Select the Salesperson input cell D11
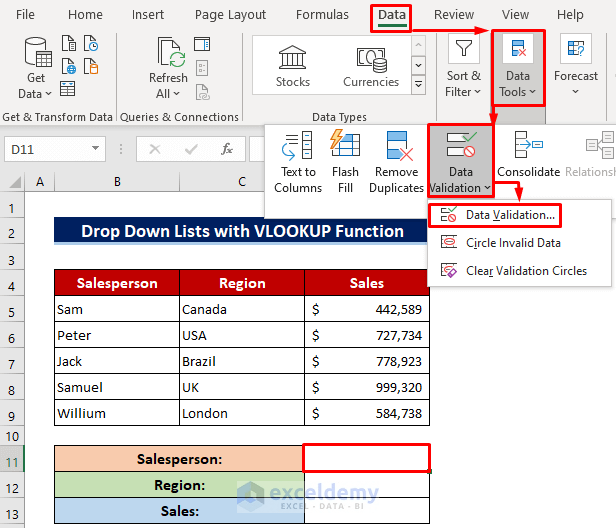Screen dimensions: 616x528 coord(367,458)
